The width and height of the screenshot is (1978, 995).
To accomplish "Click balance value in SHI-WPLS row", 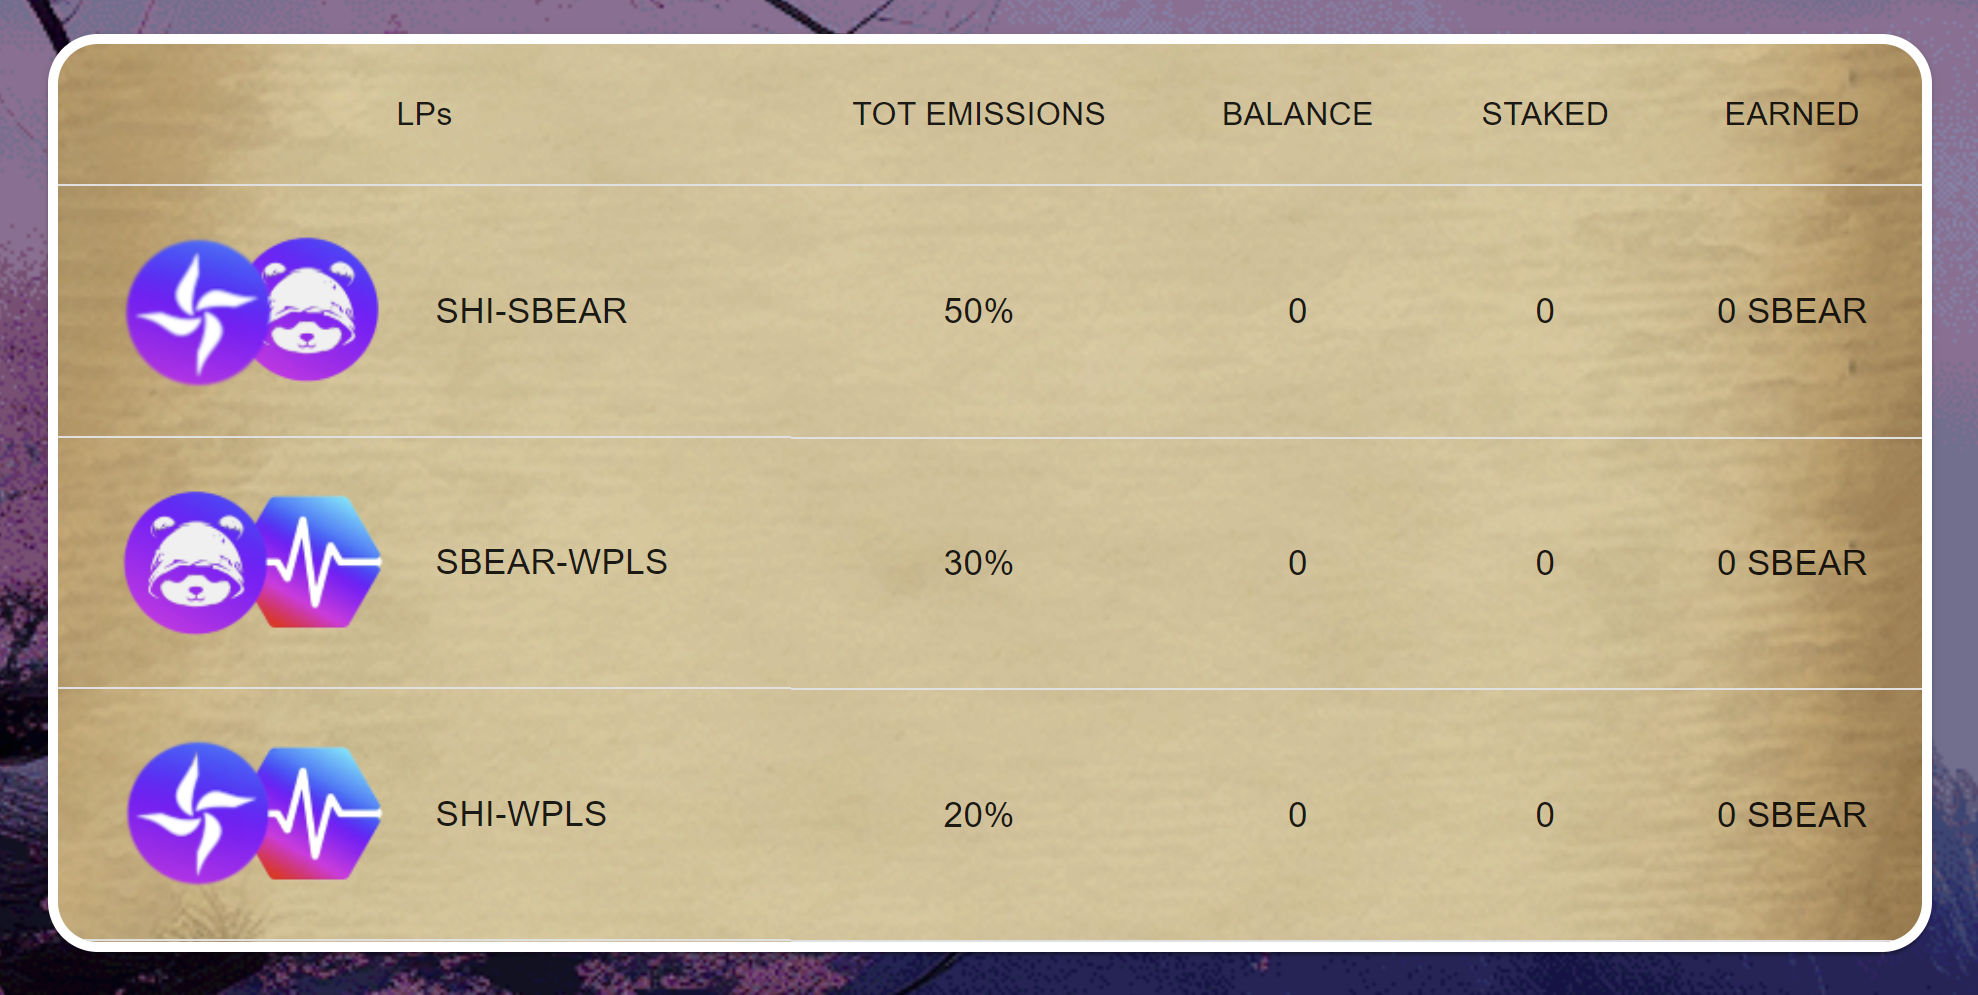I will click(x=1297, y=815).
